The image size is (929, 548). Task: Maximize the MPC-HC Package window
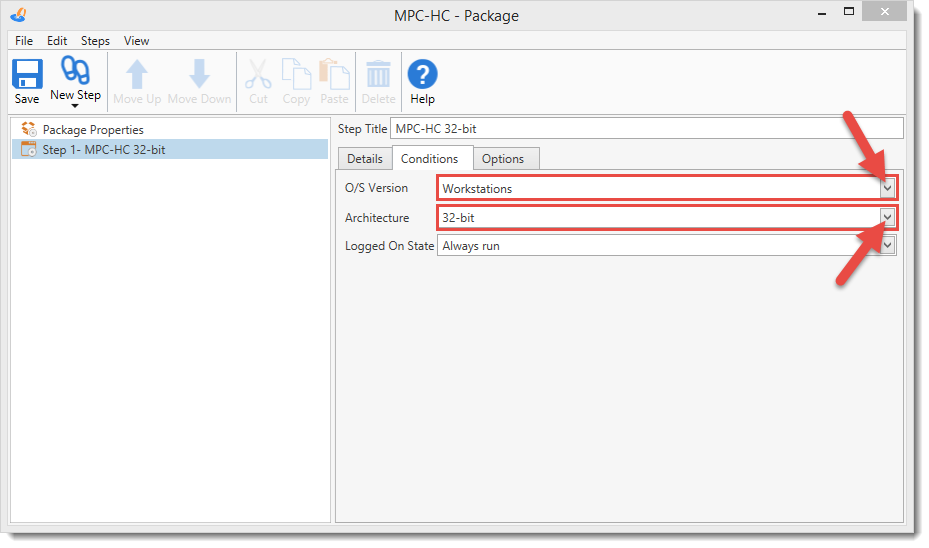[849, 12]
